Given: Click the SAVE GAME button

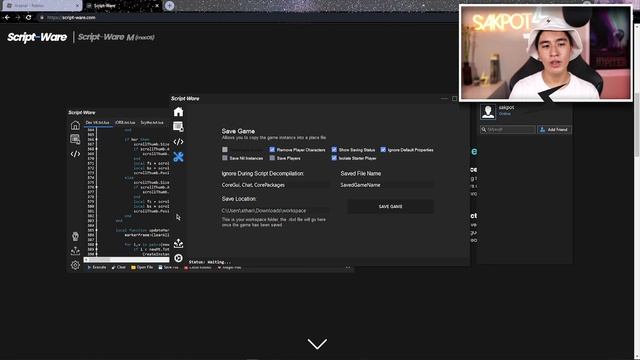Looking at the screenshot, I should coord(390,207).
